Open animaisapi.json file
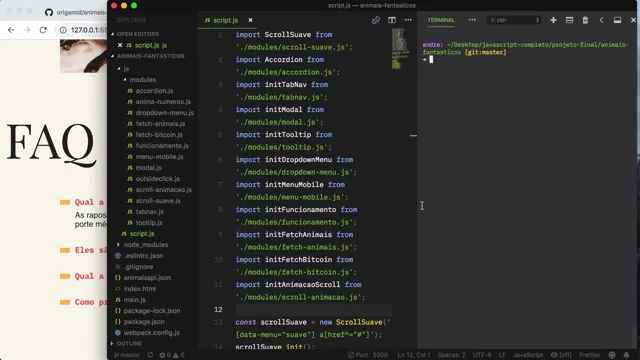This screenshot has height=360, width=640. tap(143, 278)
